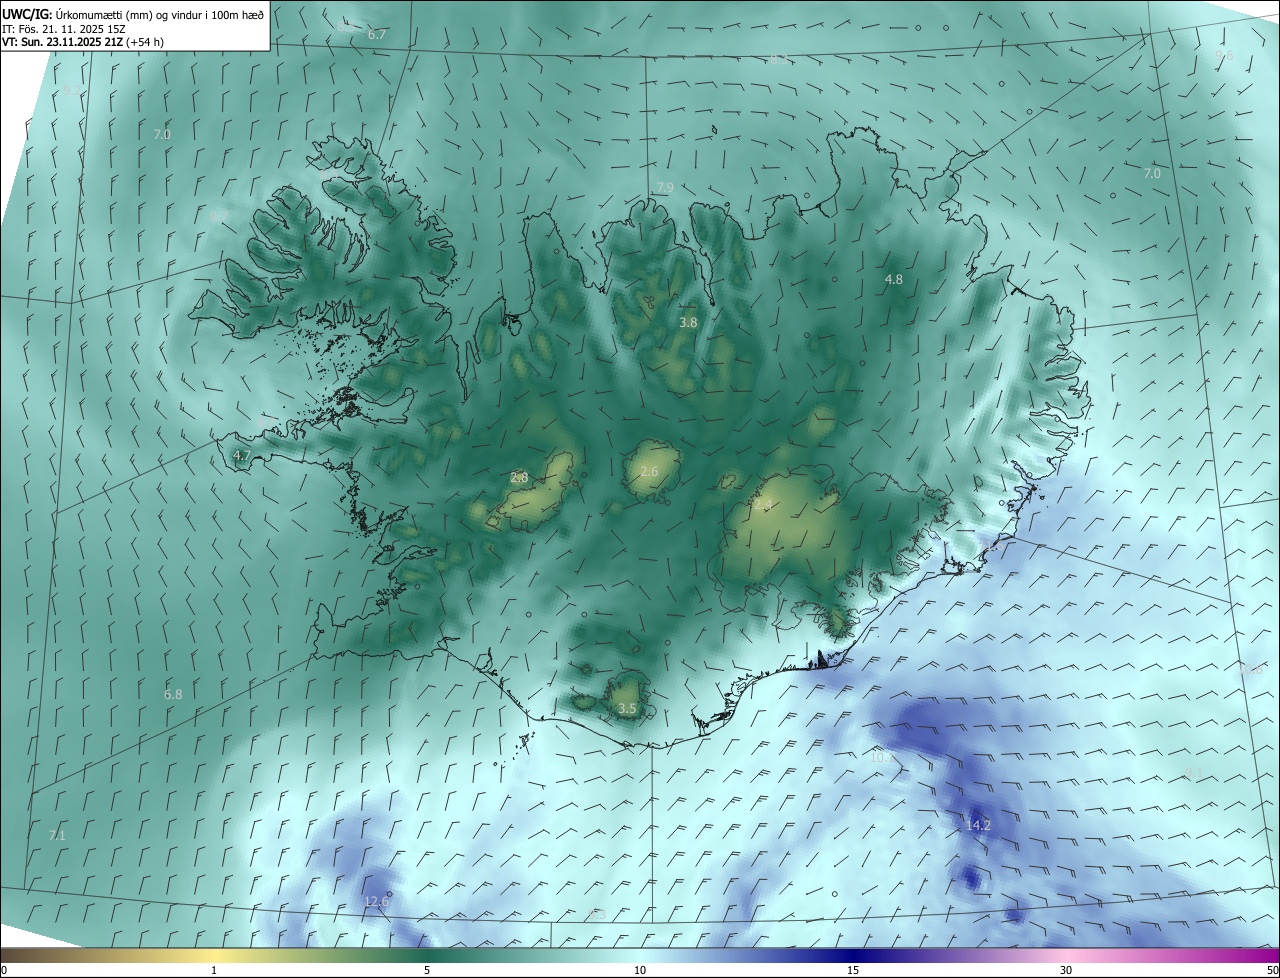Click the 'UWC/IG: Úrkomumætti (mm)' title line
Image resolution: width=1280 pixels, height=978 pixels.
(133, 14)
